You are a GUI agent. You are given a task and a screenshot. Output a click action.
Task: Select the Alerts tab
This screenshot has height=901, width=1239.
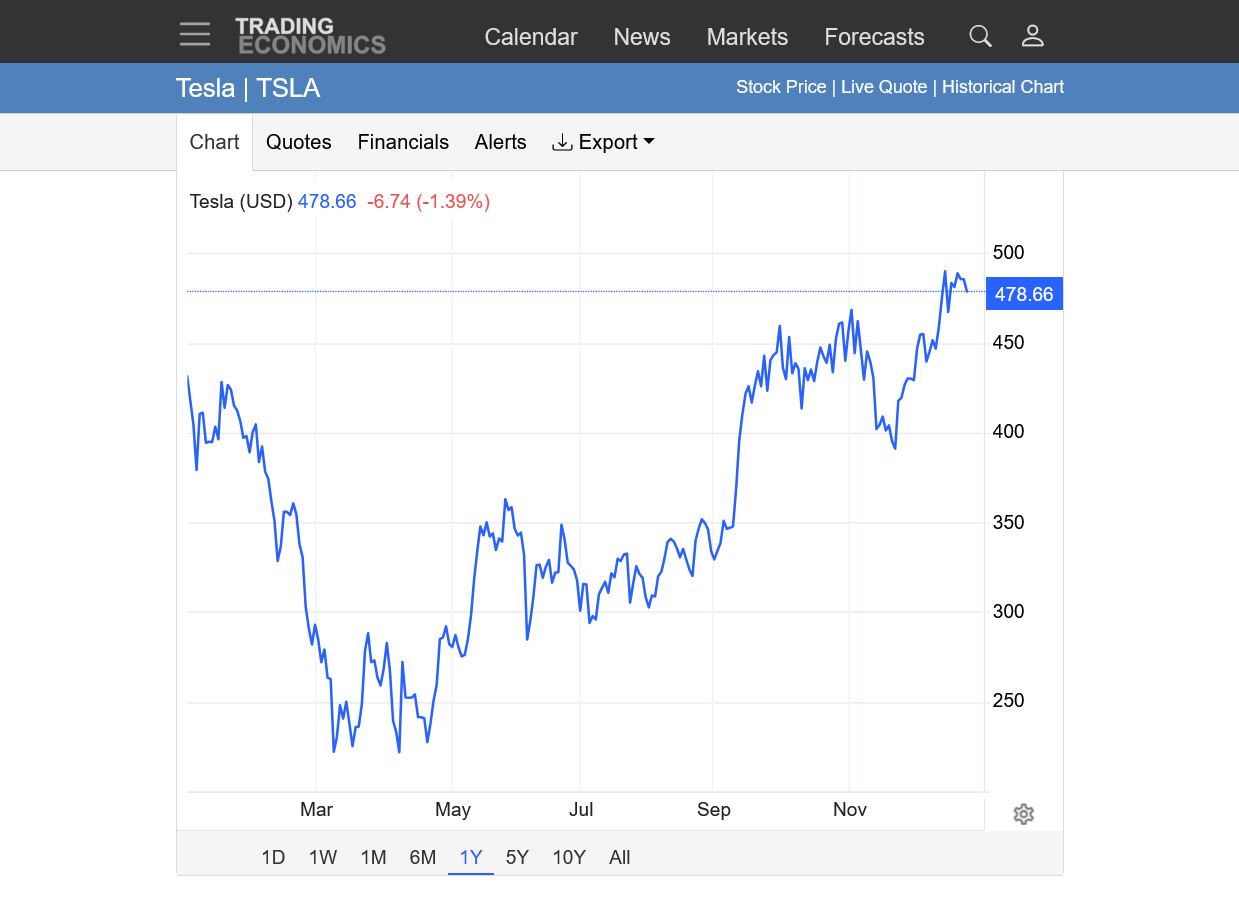click(500, 142)
